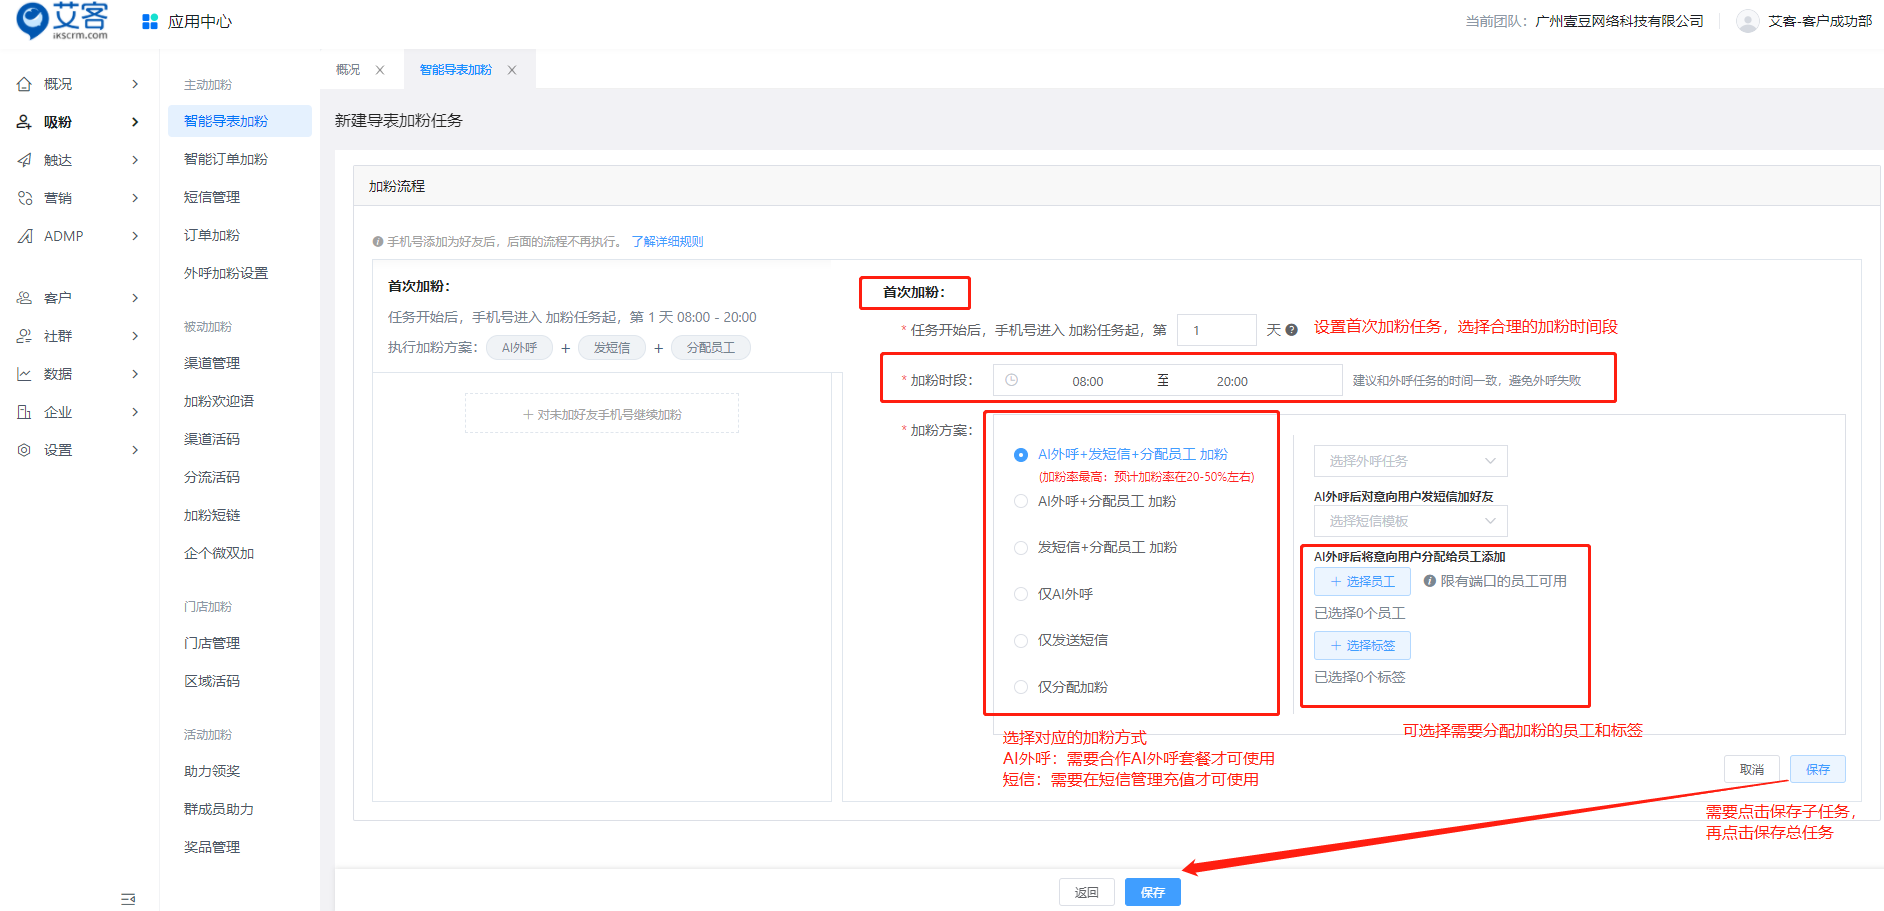
Task: Open 短信管理 in the submenu
Action: tap(212, 197)
